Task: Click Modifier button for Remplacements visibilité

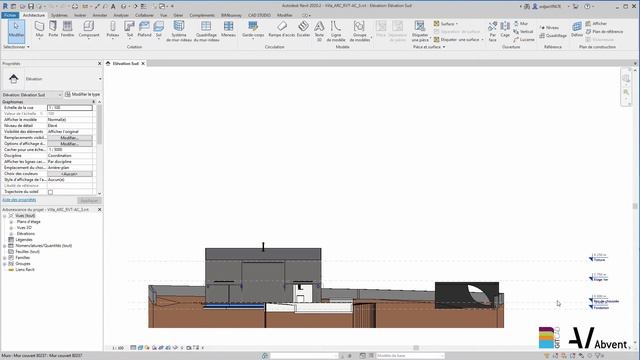Action: coord(70,138)
